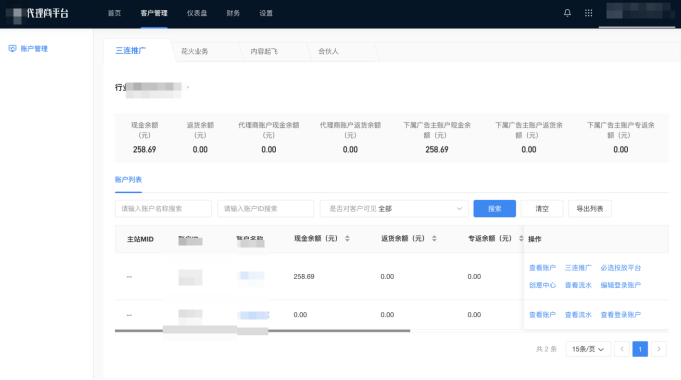
Task: Go to 首页 in top navigation
Action: coord(115,13)
